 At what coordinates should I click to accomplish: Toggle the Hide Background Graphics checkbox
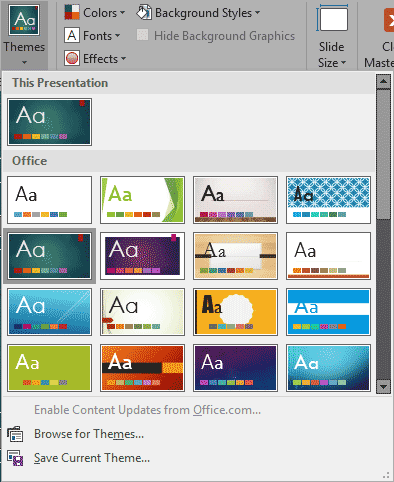(216, 36)
